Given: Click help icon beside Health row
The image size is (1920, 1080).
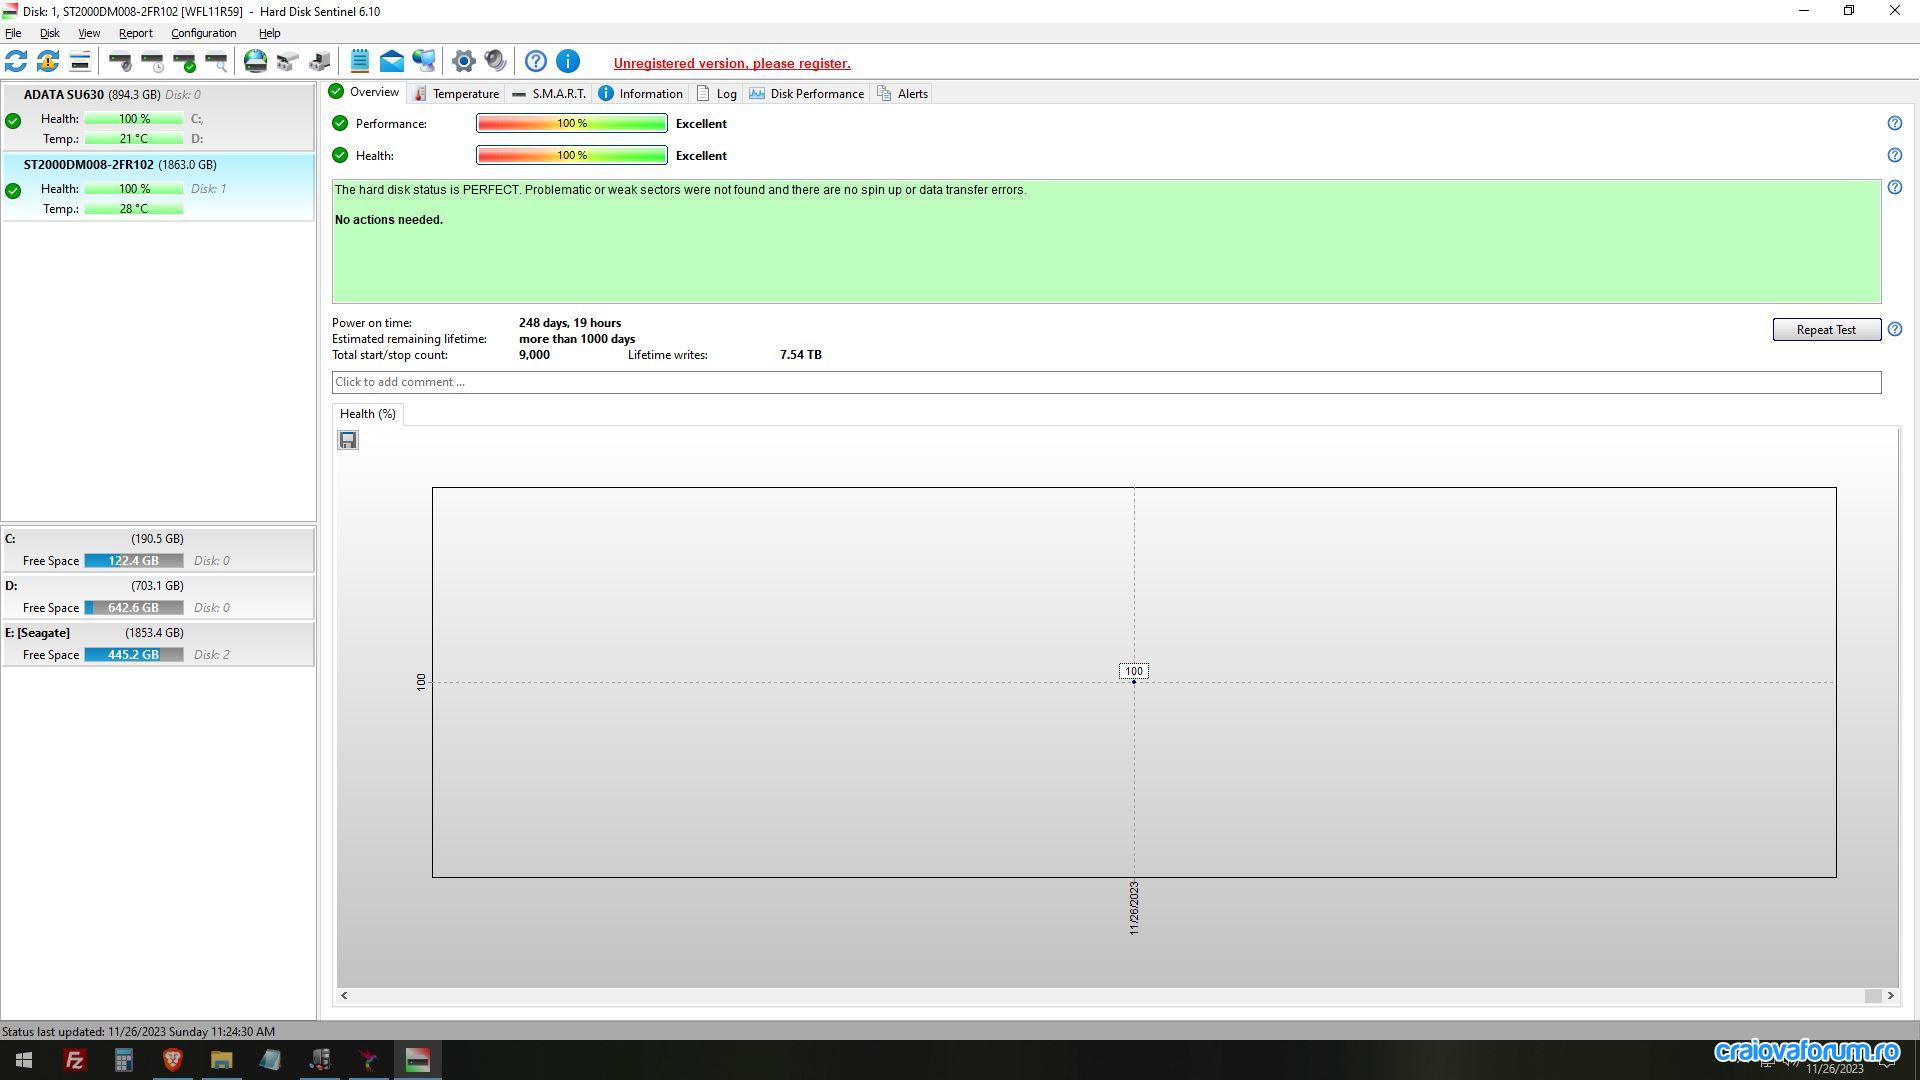Looking at the screenshot, I should (x=1894, y=155).
